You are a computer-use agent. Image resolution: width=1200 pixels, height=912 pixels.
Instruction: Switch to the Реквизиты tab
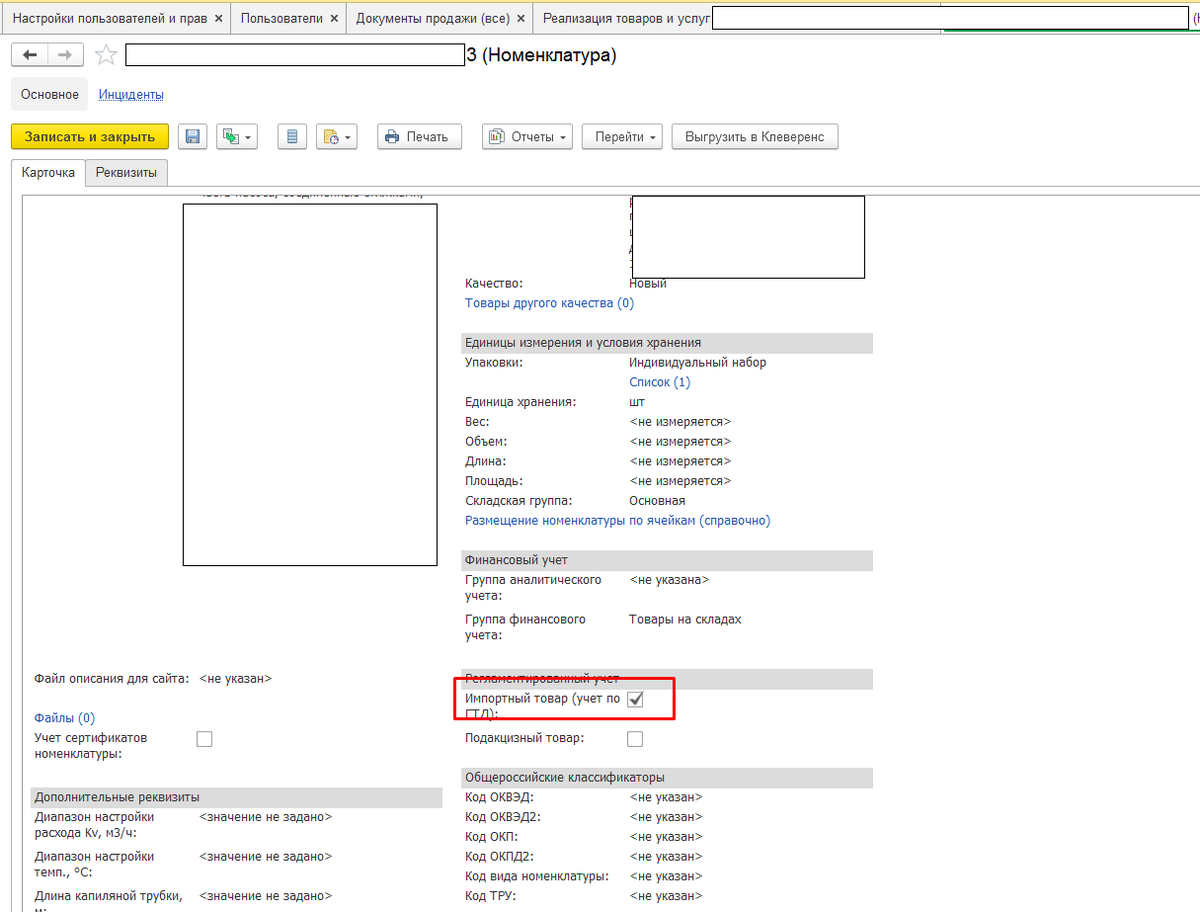click(x=126, y=173)
